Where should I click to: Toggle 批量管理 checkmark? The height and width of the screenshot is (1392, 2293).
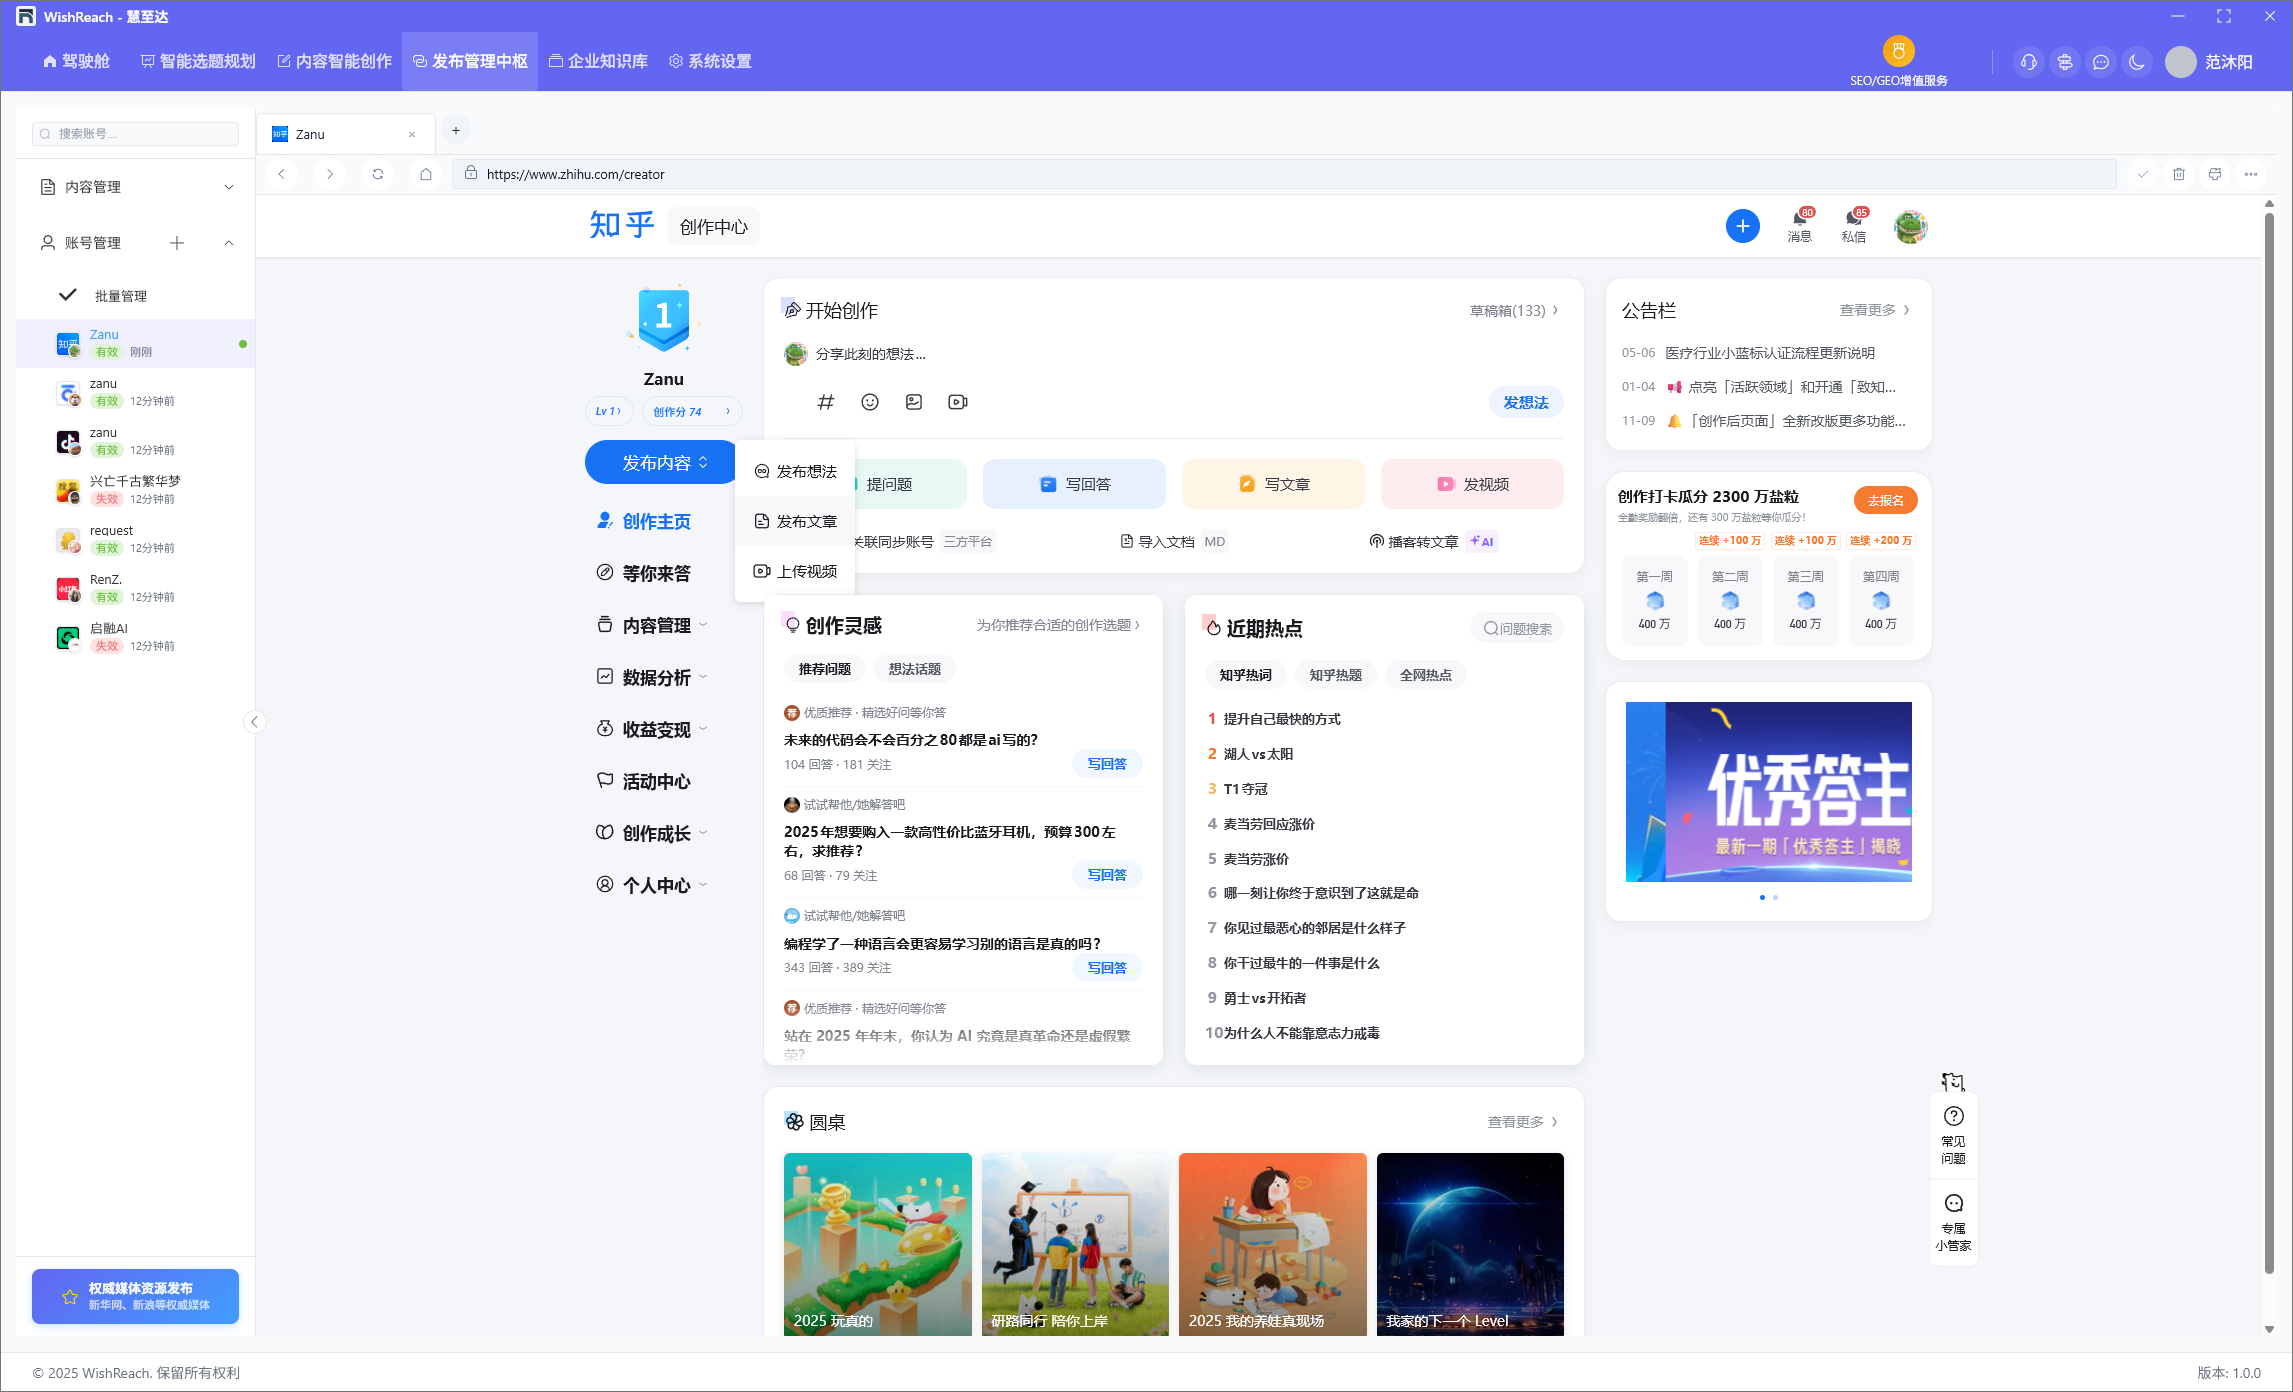point(69,295)
